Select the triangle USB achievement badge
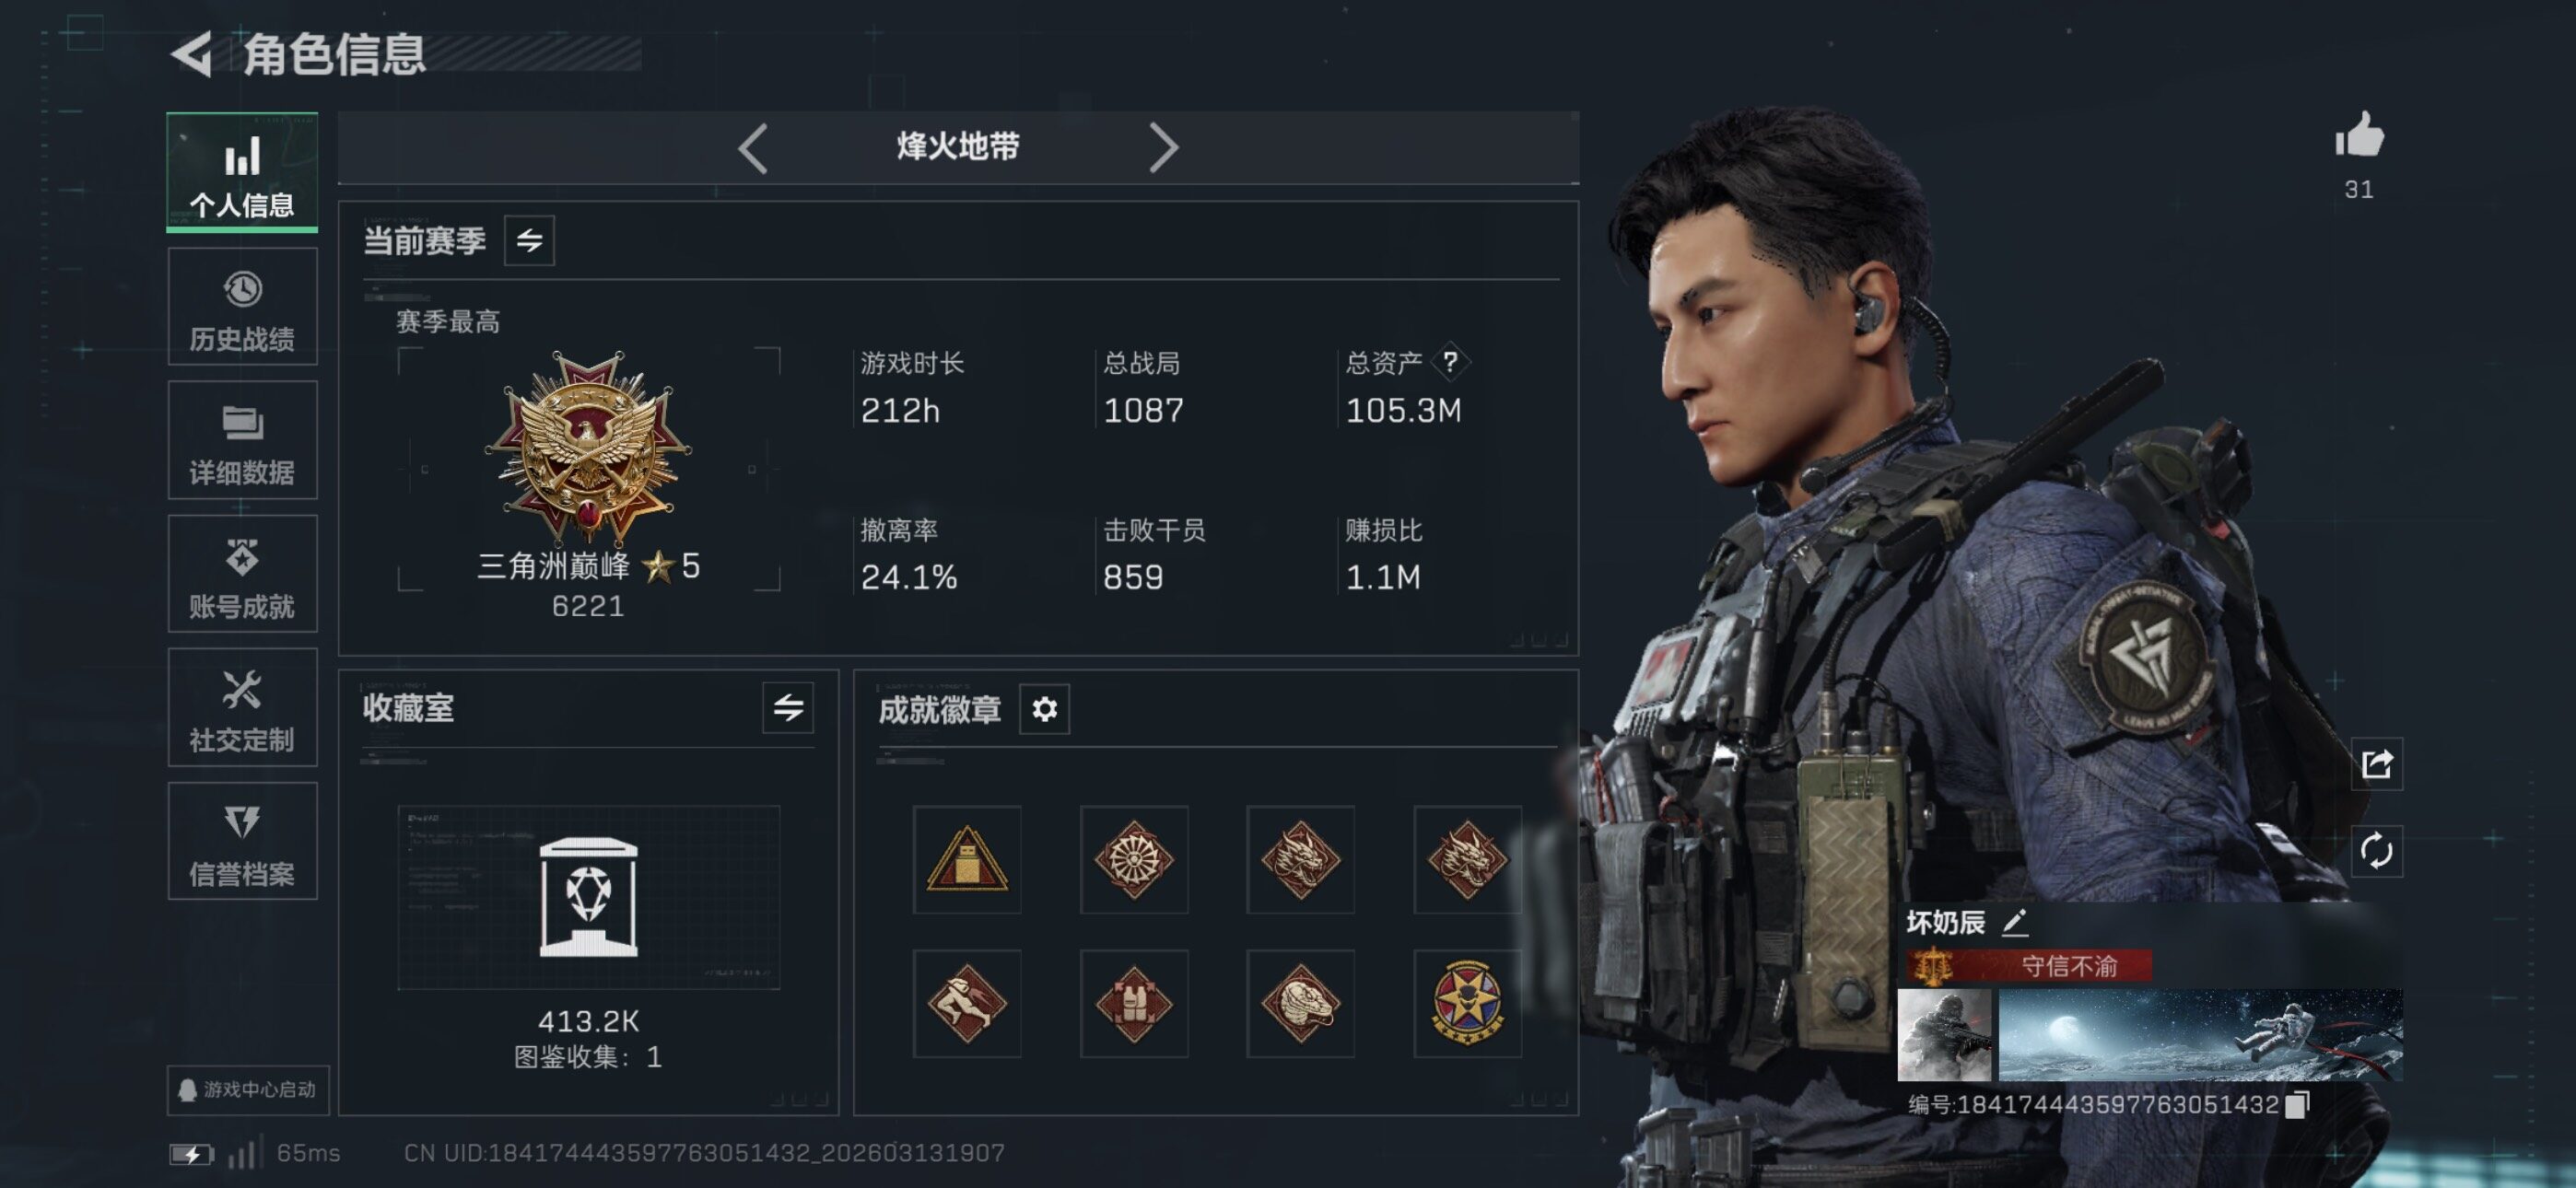 pos(967,859)
